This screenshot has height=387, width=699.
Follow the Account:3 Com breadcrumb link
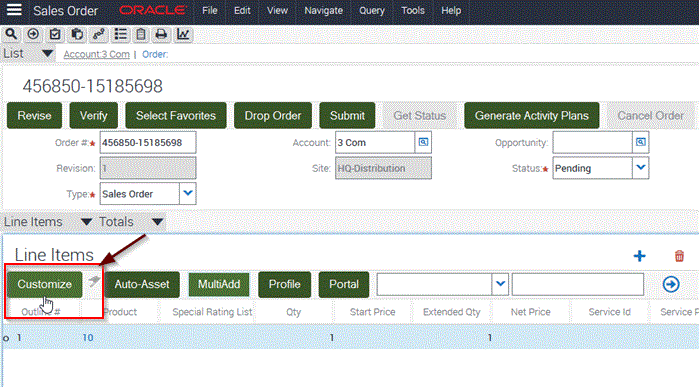click(96, 54)
